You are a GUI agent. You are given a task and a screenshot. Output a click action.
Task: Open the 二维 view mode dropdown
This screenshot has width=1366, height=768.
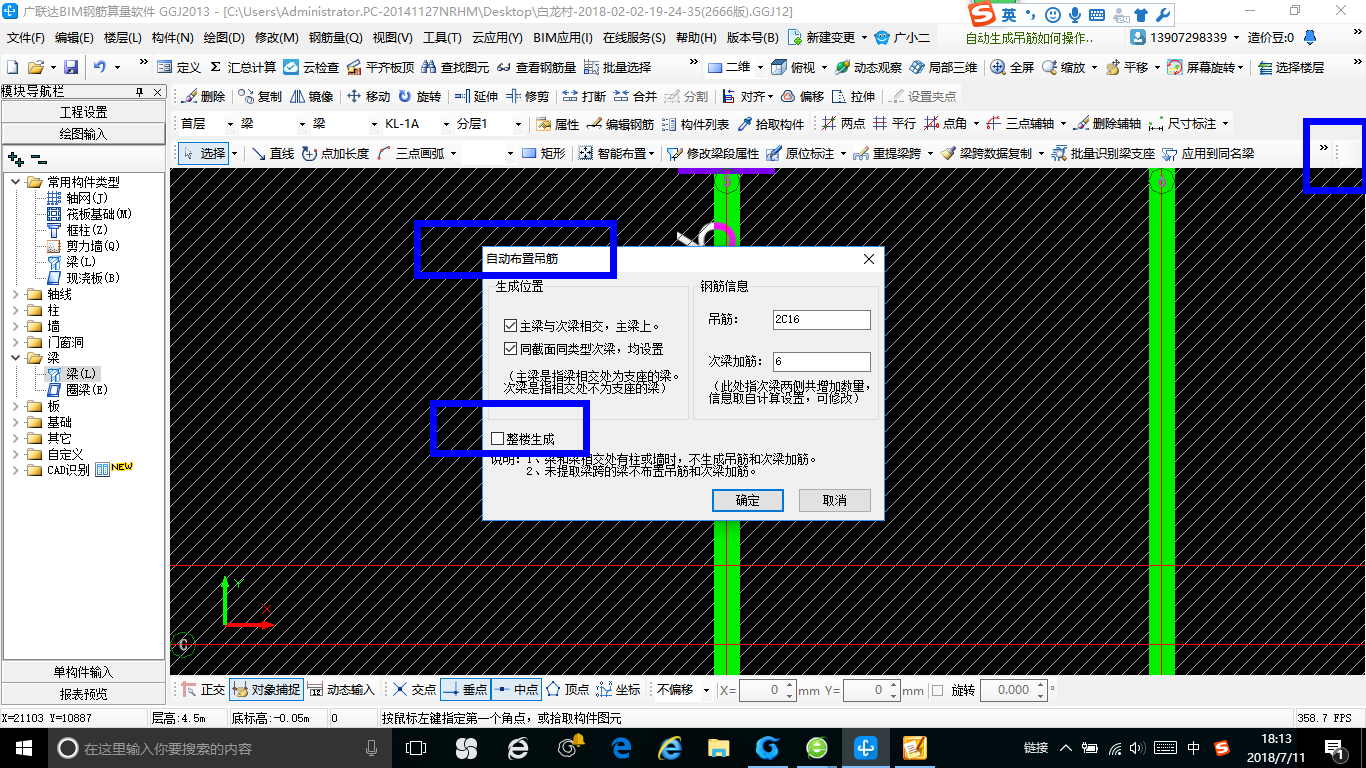pyautogui.click(x=761, y=67)
